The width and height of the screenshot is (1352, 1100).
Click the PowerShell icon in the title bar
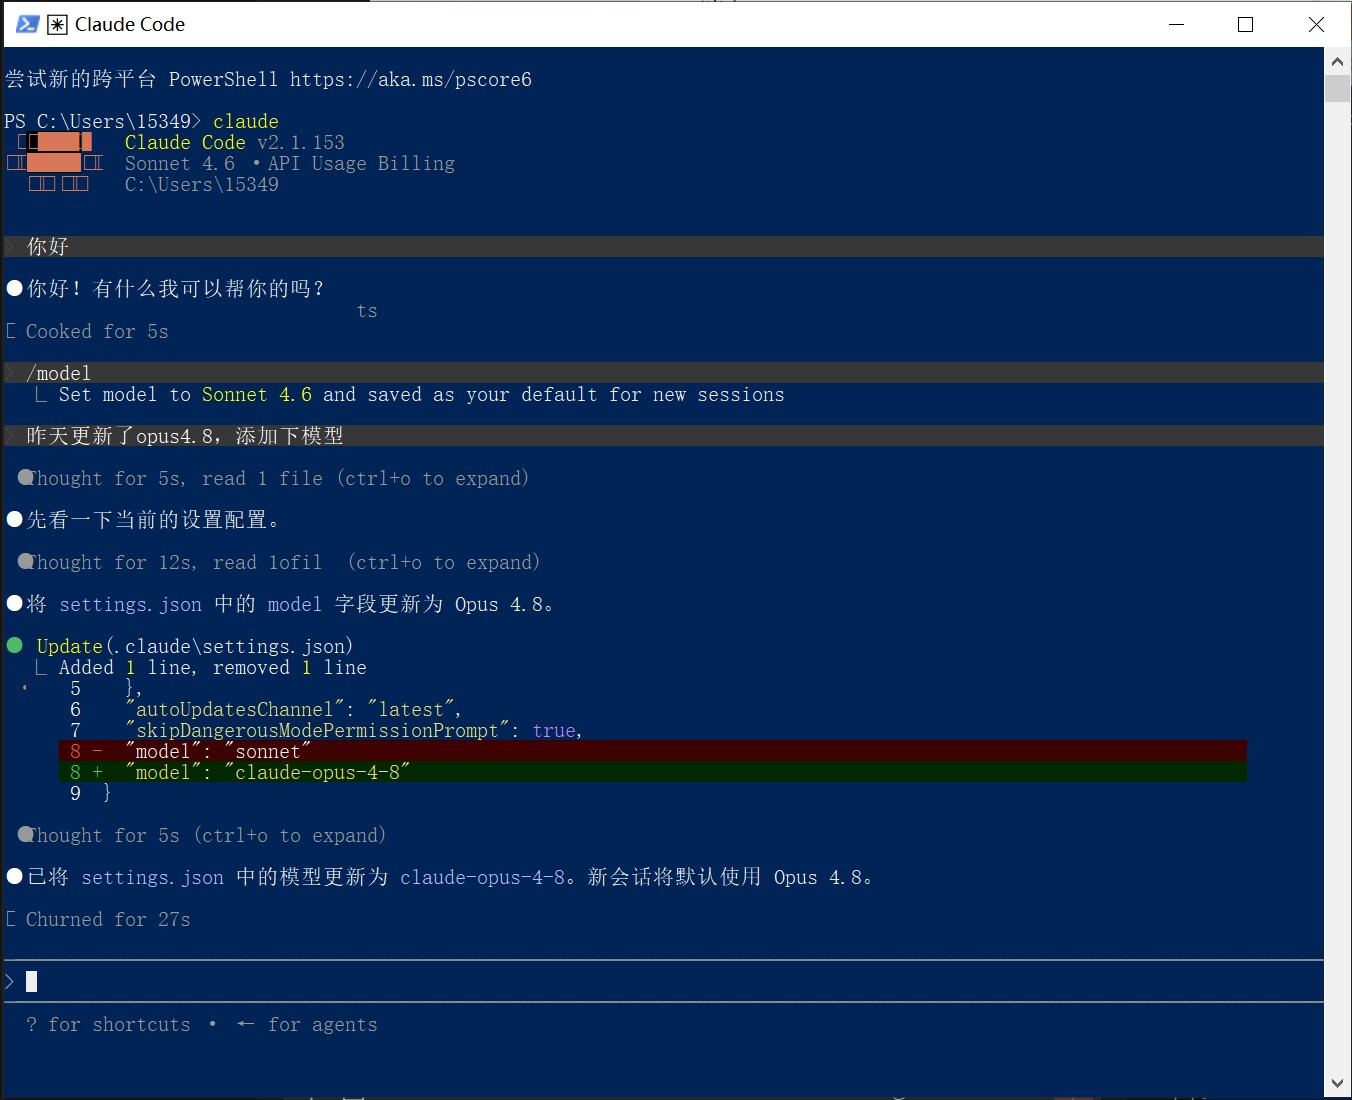[x=27, y=24]
